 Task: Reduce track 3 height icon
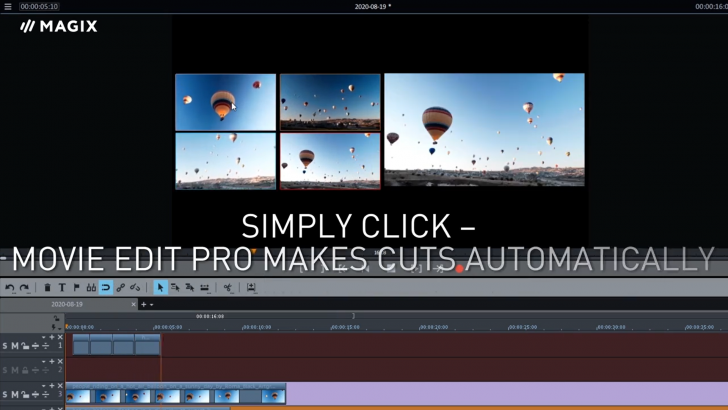click(x=46, y=395)
